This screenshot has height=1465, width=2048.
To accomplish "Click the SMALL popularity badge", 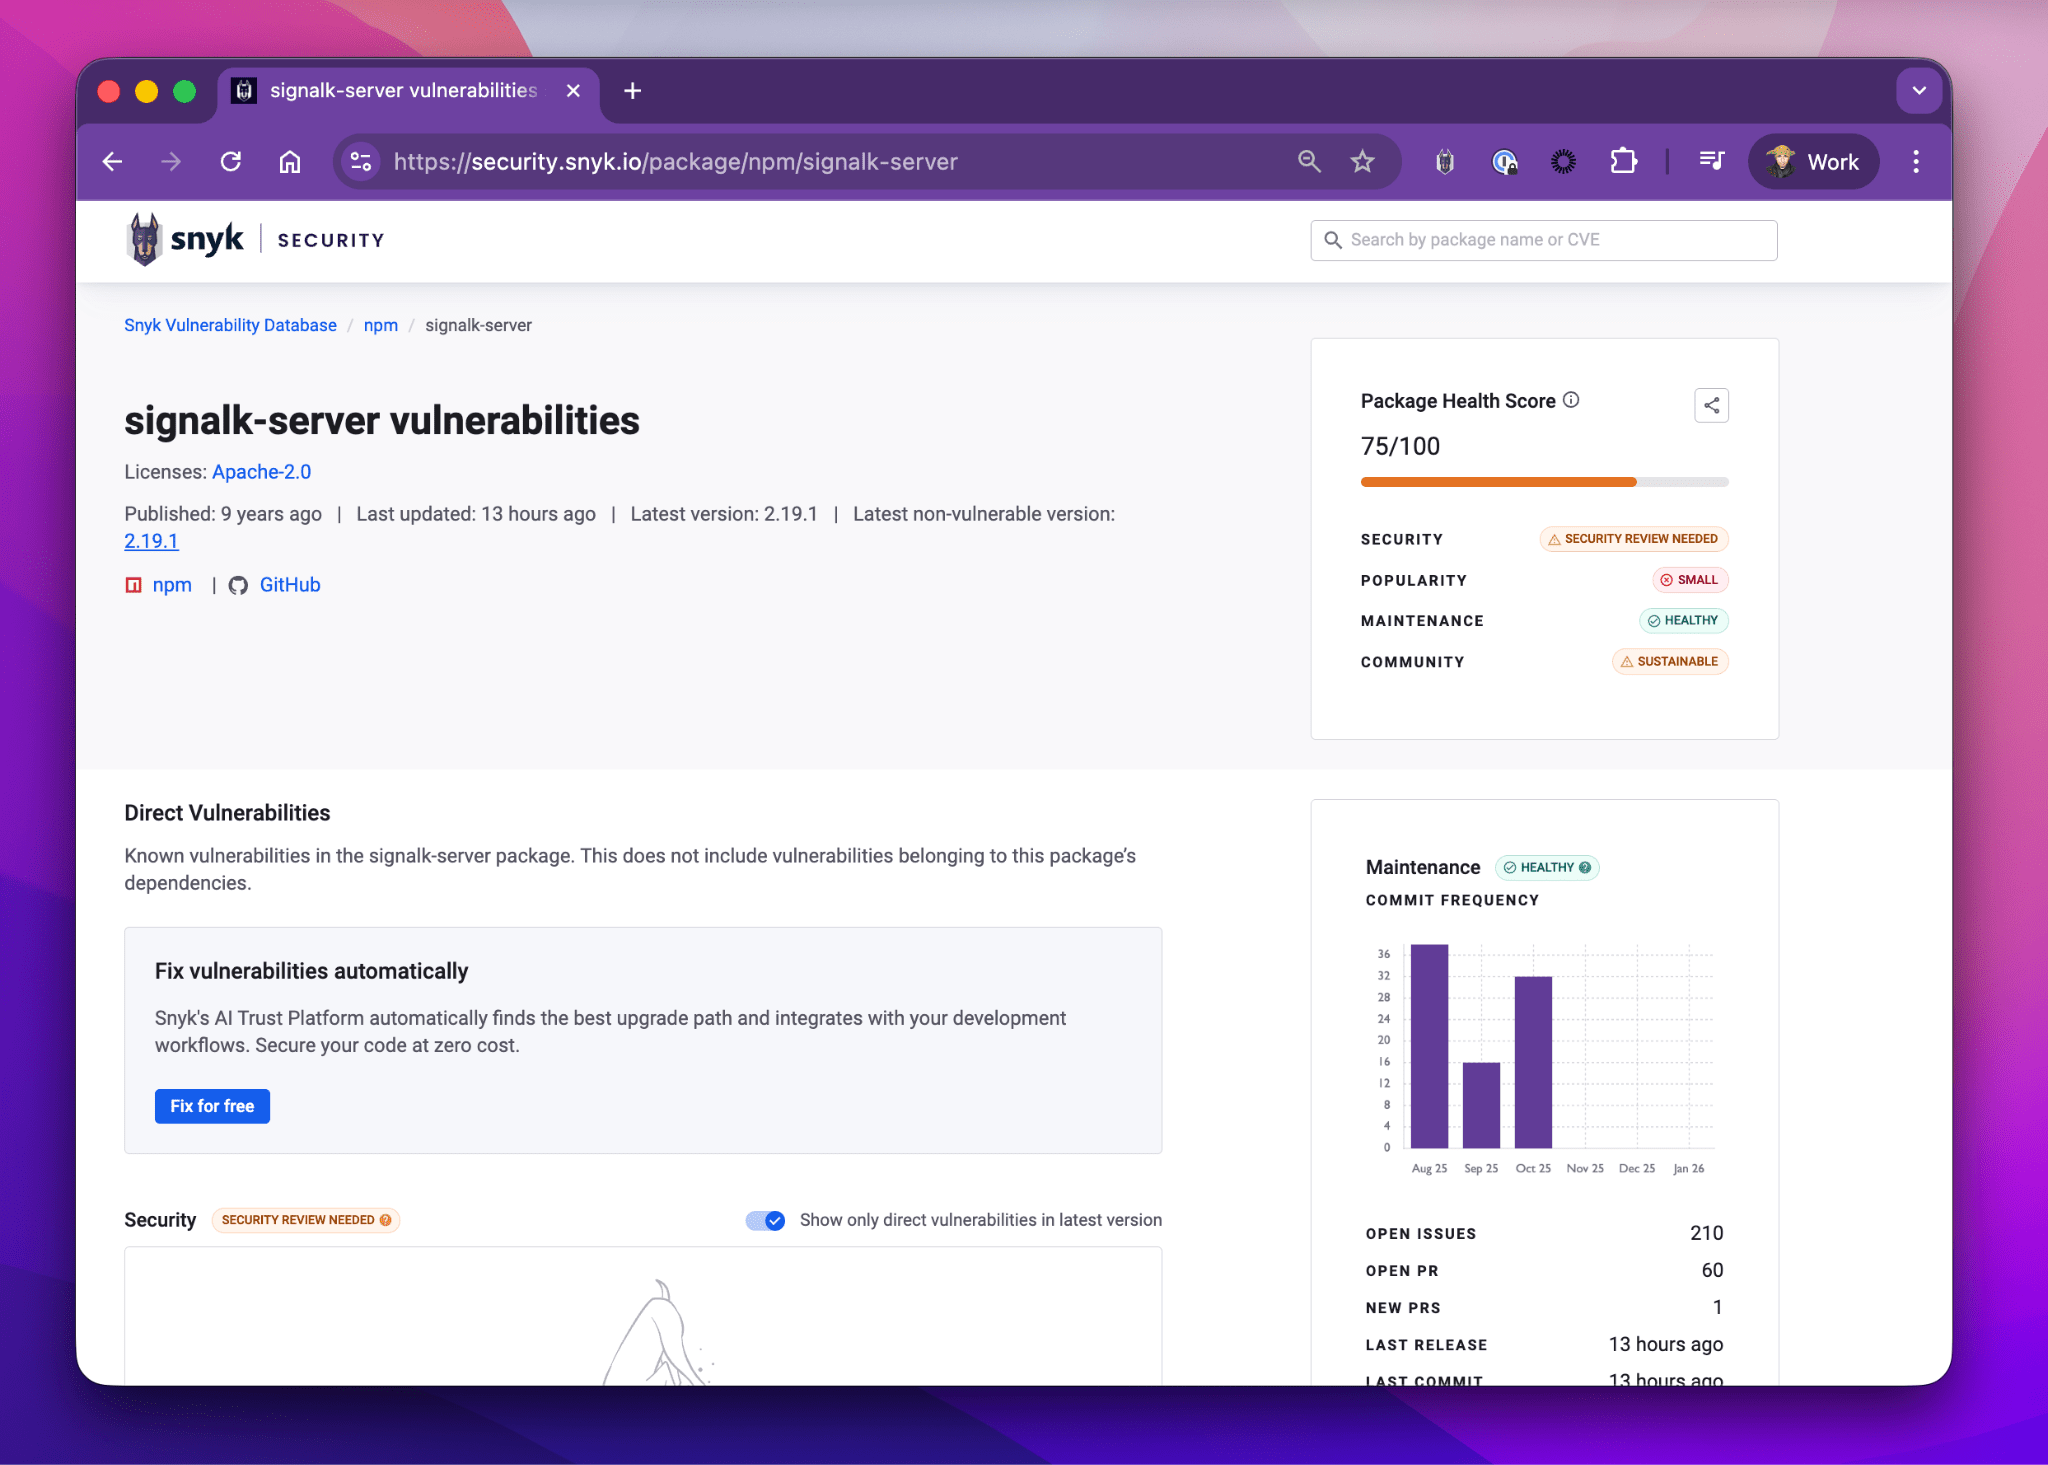I will tap(1690, 580).
